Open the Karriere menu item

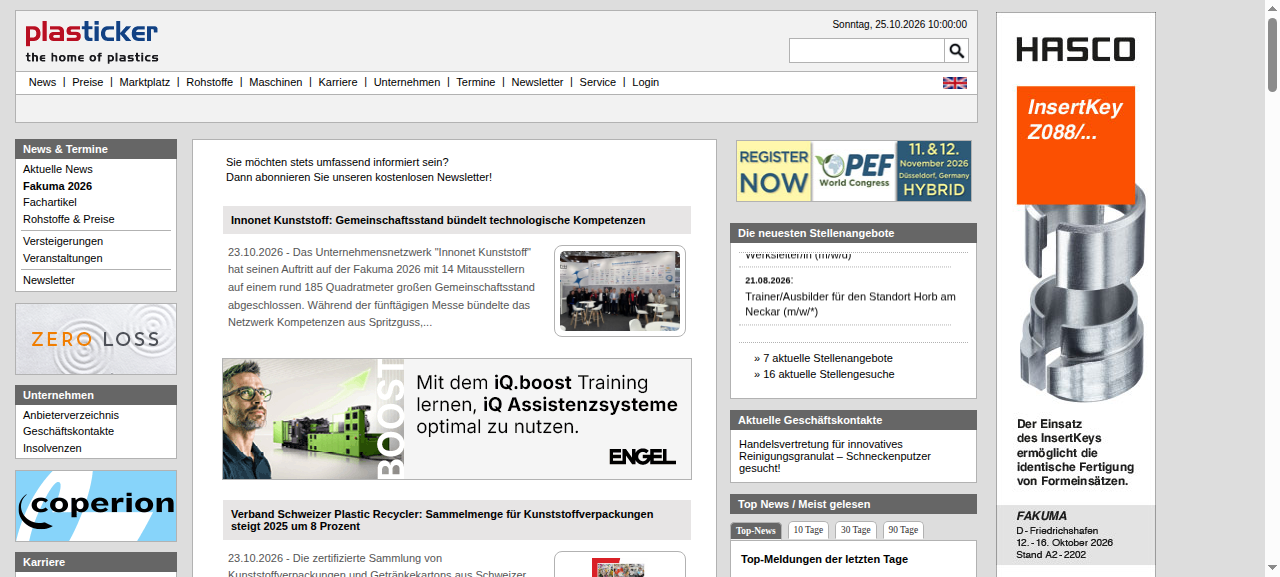click(338, 82)
